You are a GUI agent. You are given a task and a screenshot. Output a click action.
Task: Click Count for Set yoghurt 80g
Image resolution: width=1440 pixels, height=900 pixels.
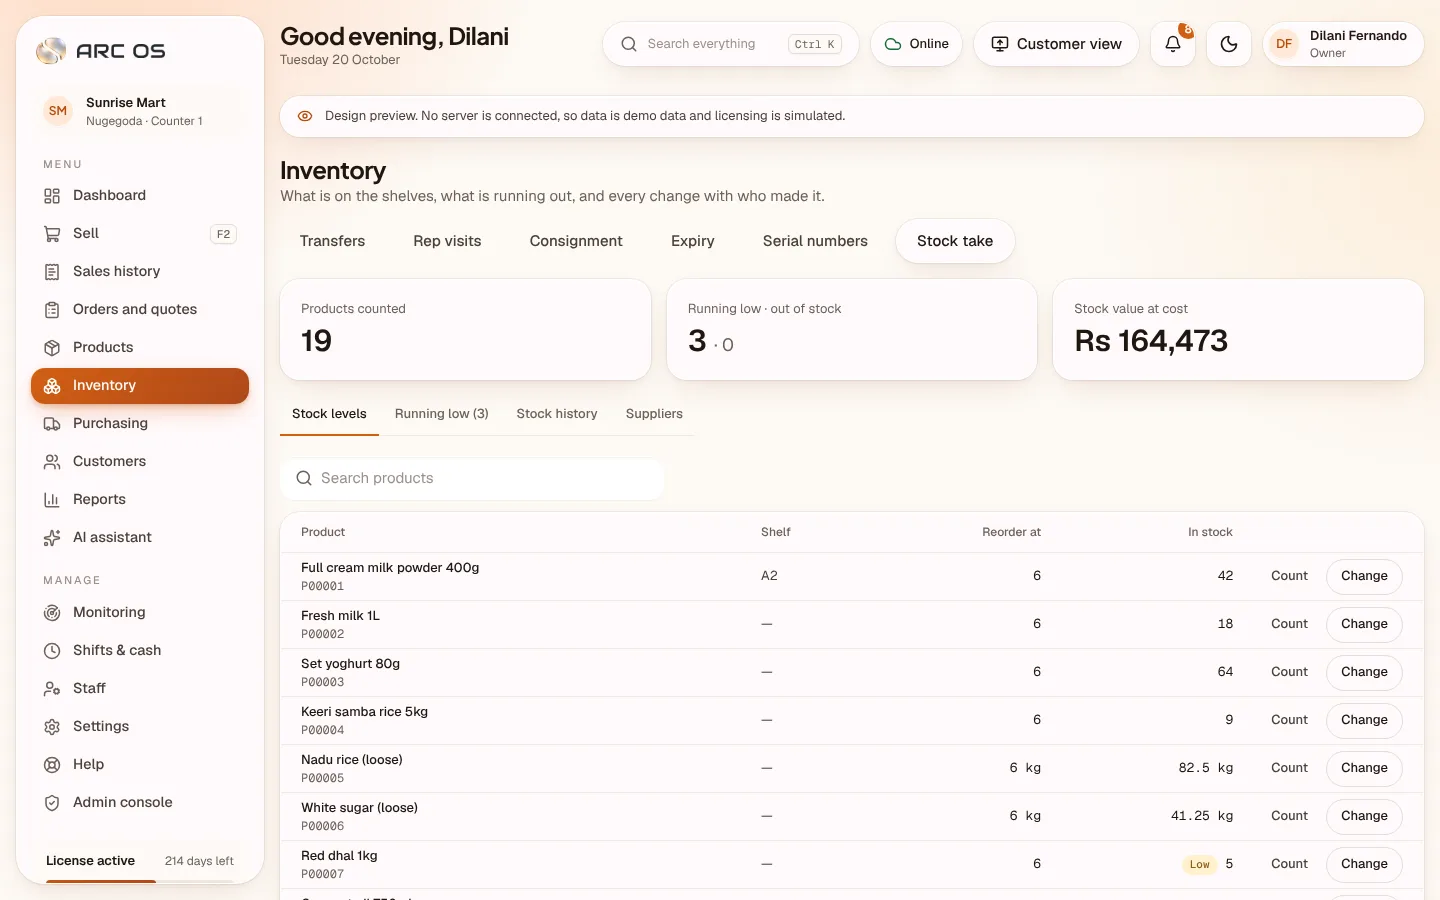(1289, 672)
